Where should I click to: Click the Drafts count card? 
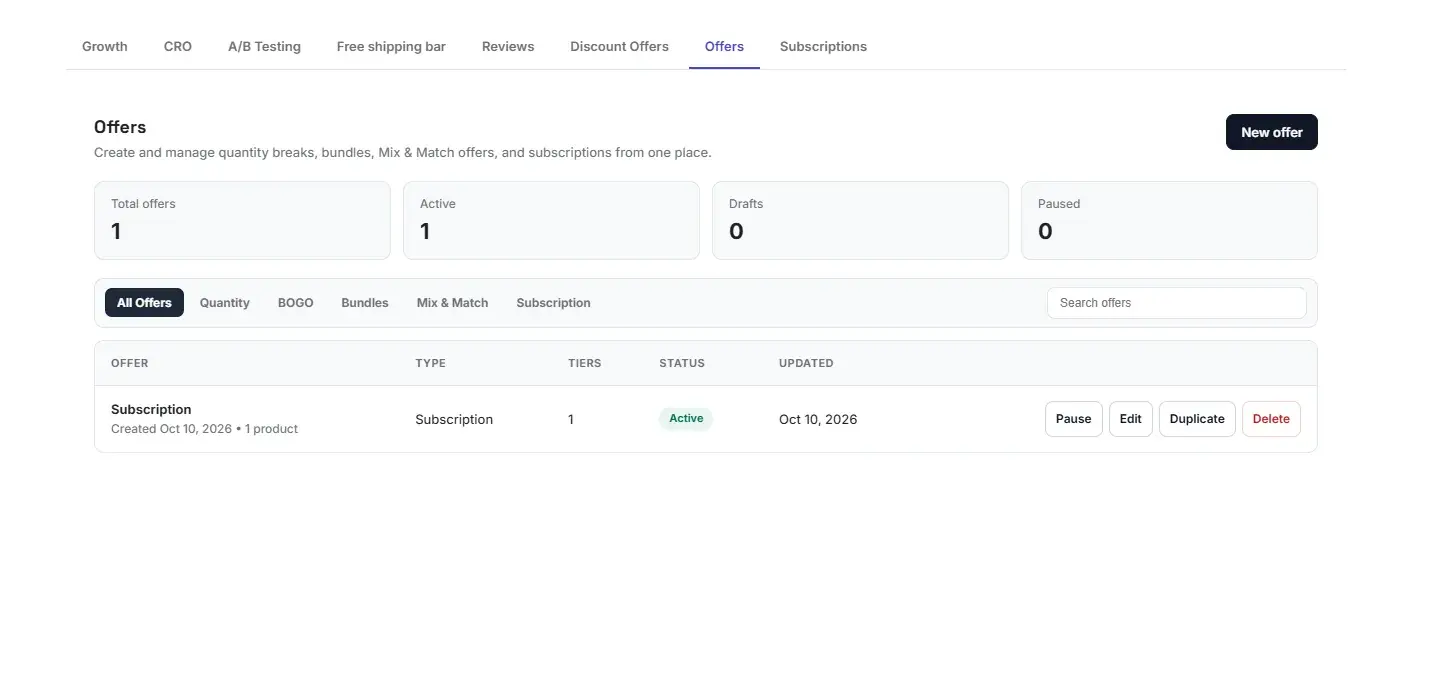point(860,220)
